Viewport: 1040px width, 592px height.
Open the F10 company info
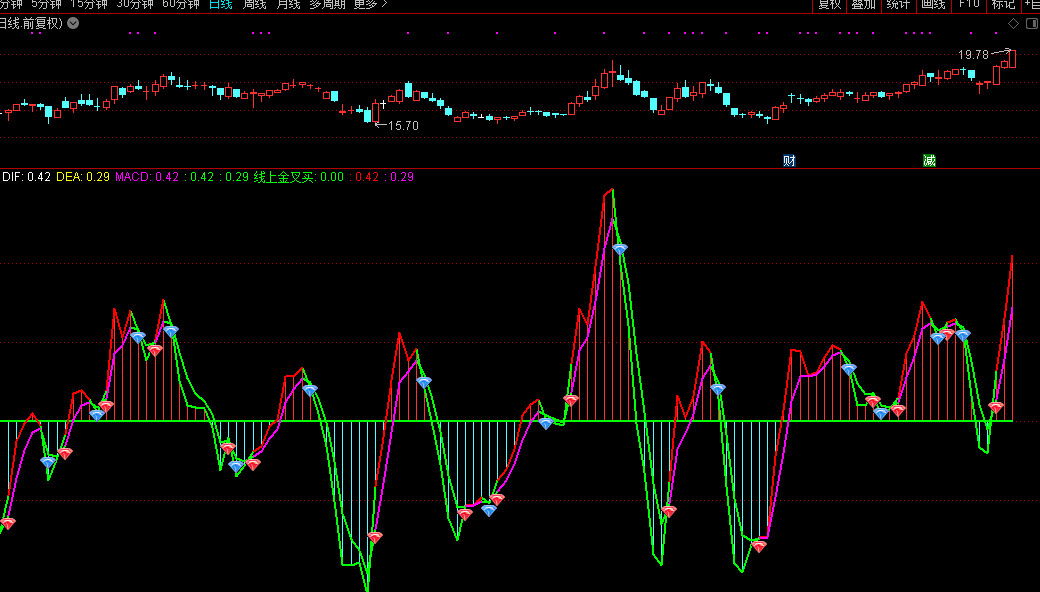click(968, 4)
